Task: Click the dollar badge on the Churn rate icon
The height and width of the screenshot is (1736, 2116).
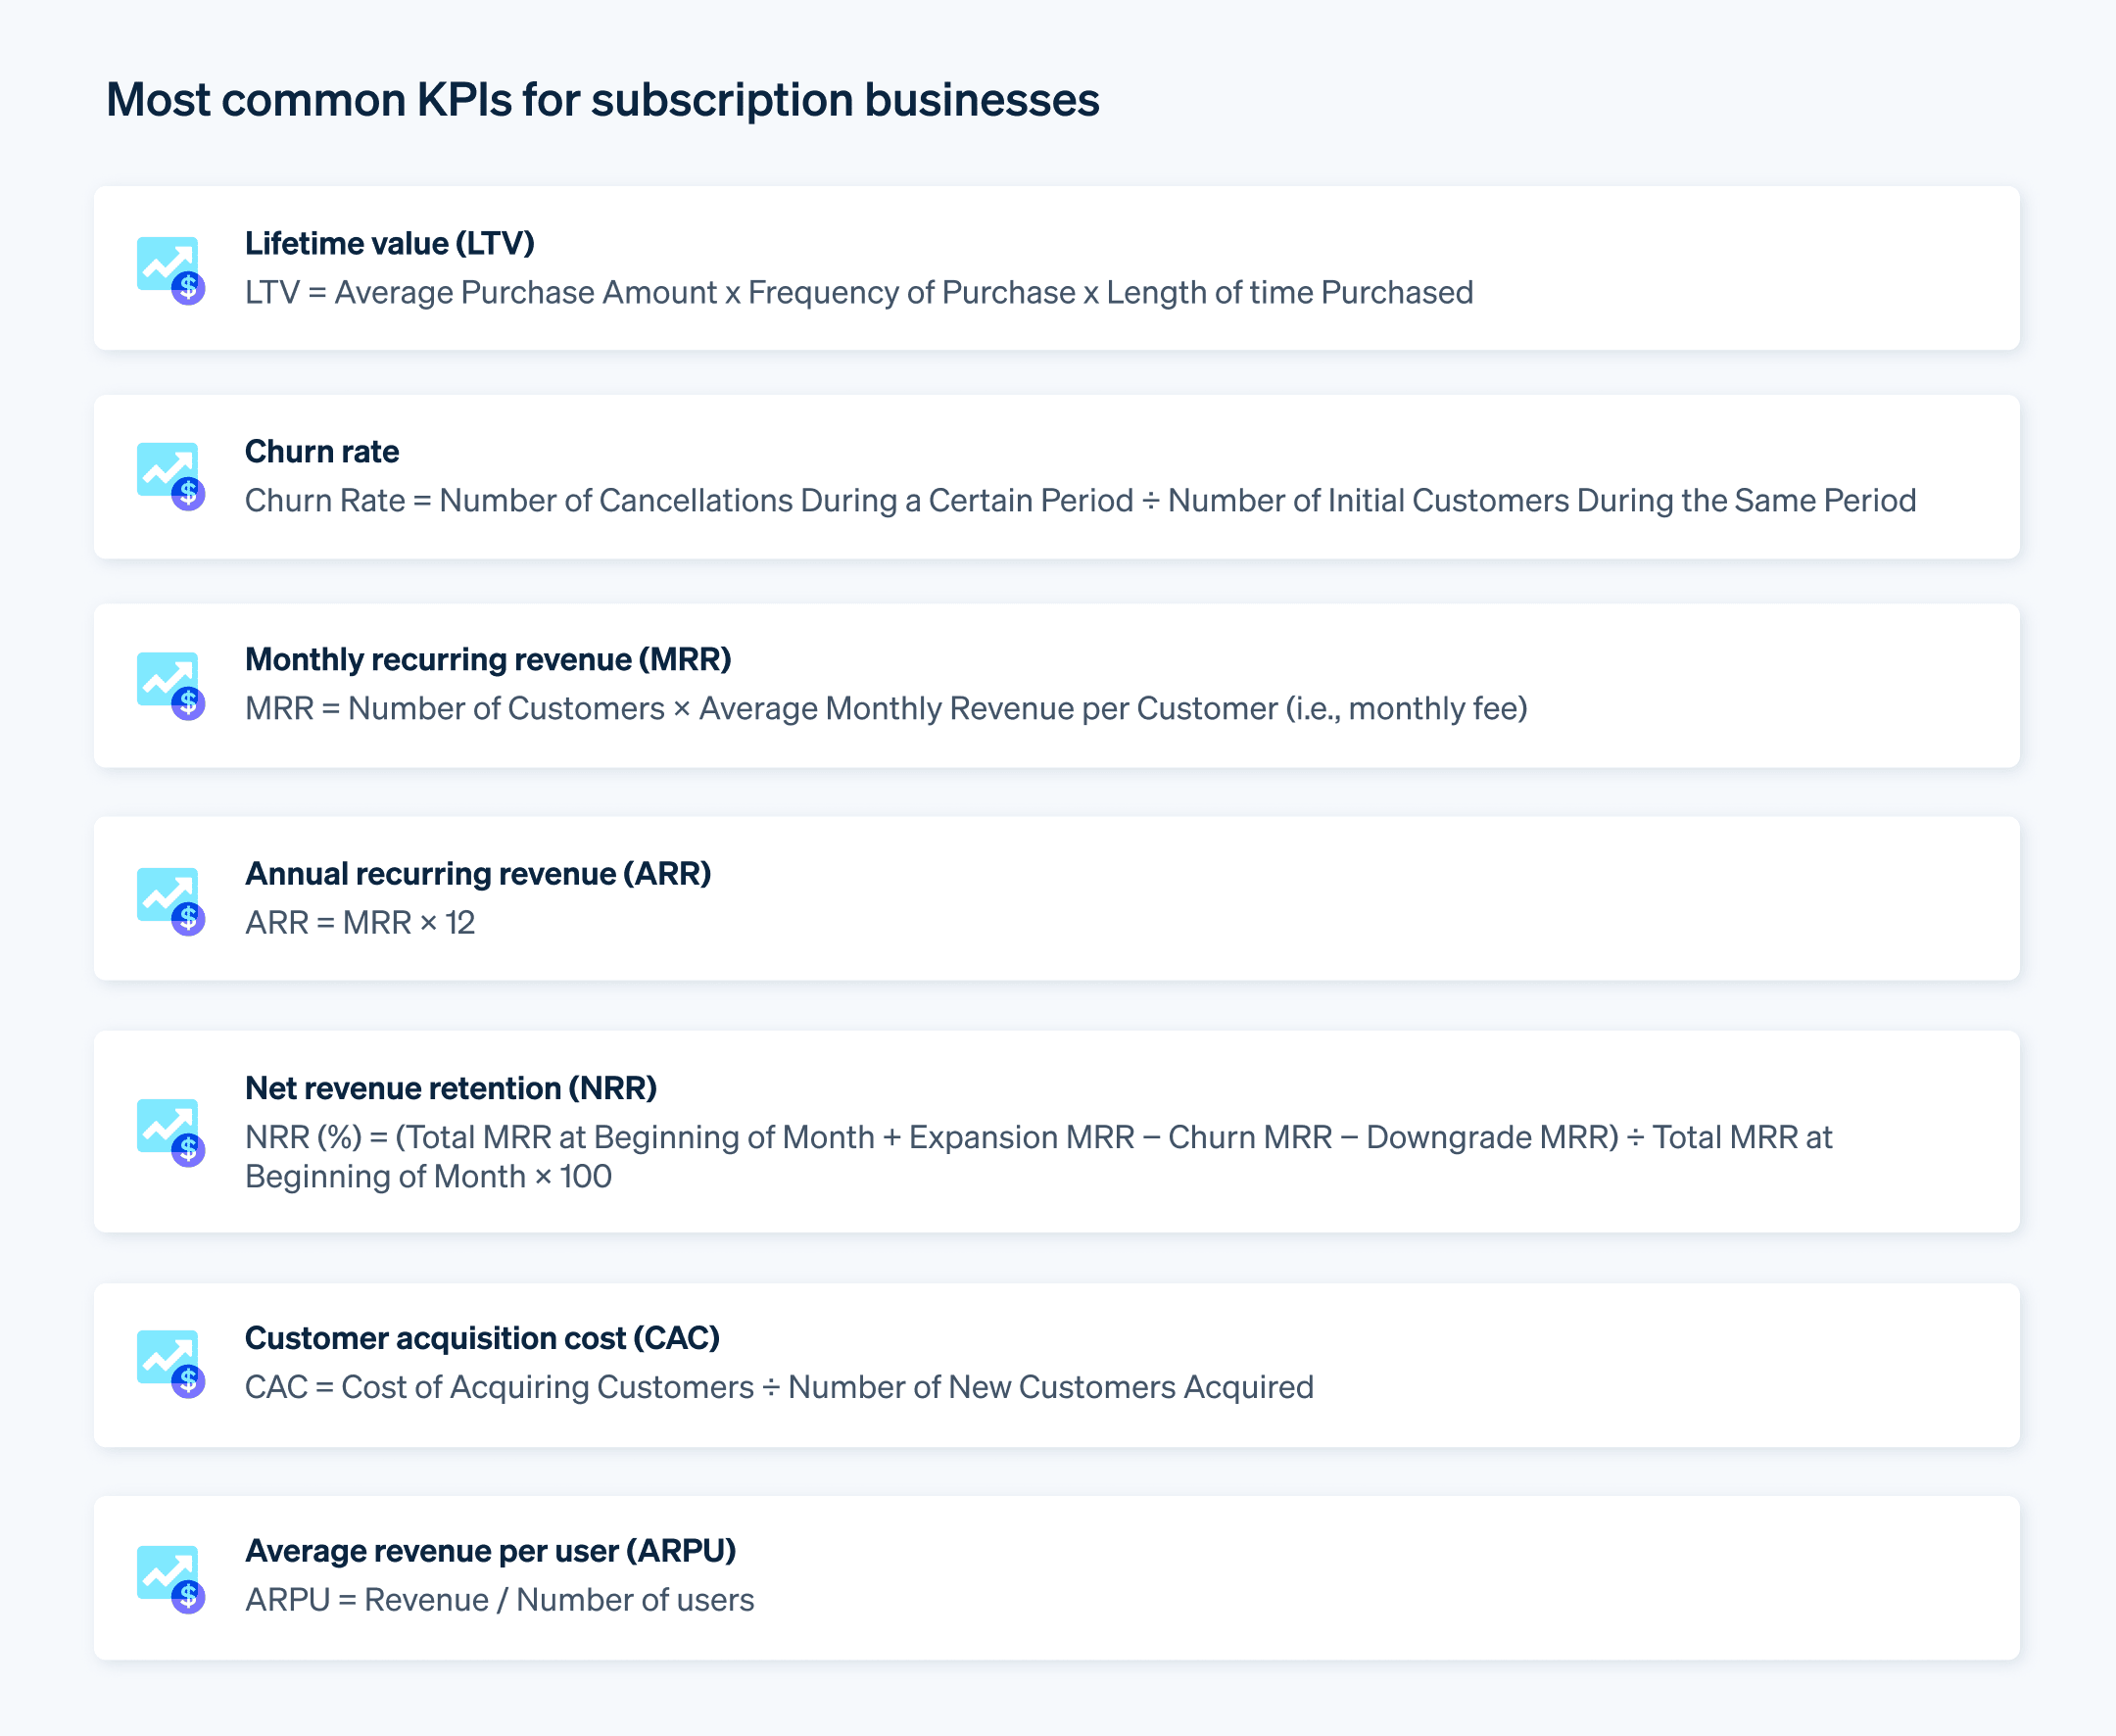Action: pyautogui.click(x=187, y=495)
